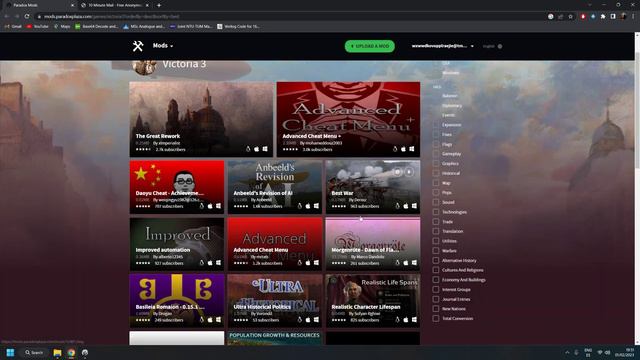Click the Apple icon on Anbeeld's Revision of AI card

click(x=308, y=206)
